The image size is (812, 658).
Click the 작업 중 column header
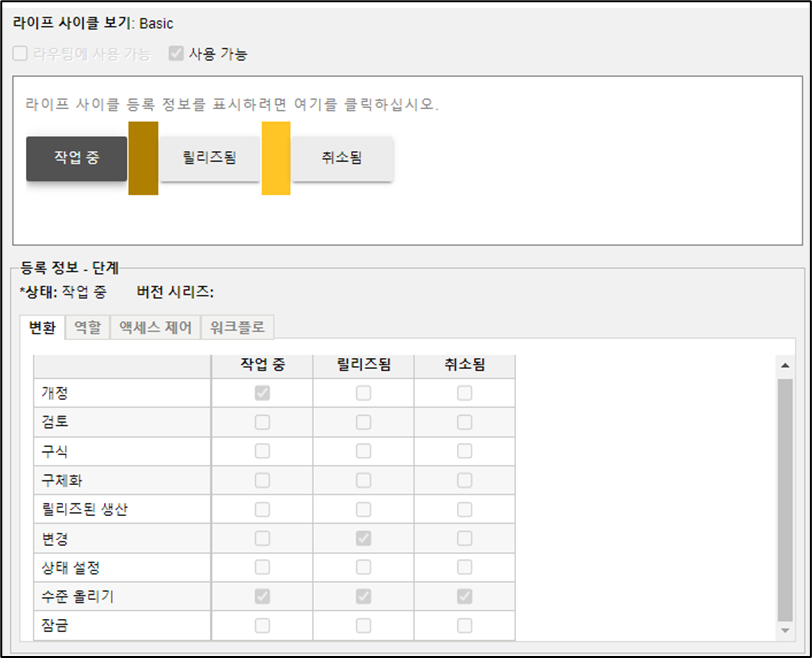point(262,365)
